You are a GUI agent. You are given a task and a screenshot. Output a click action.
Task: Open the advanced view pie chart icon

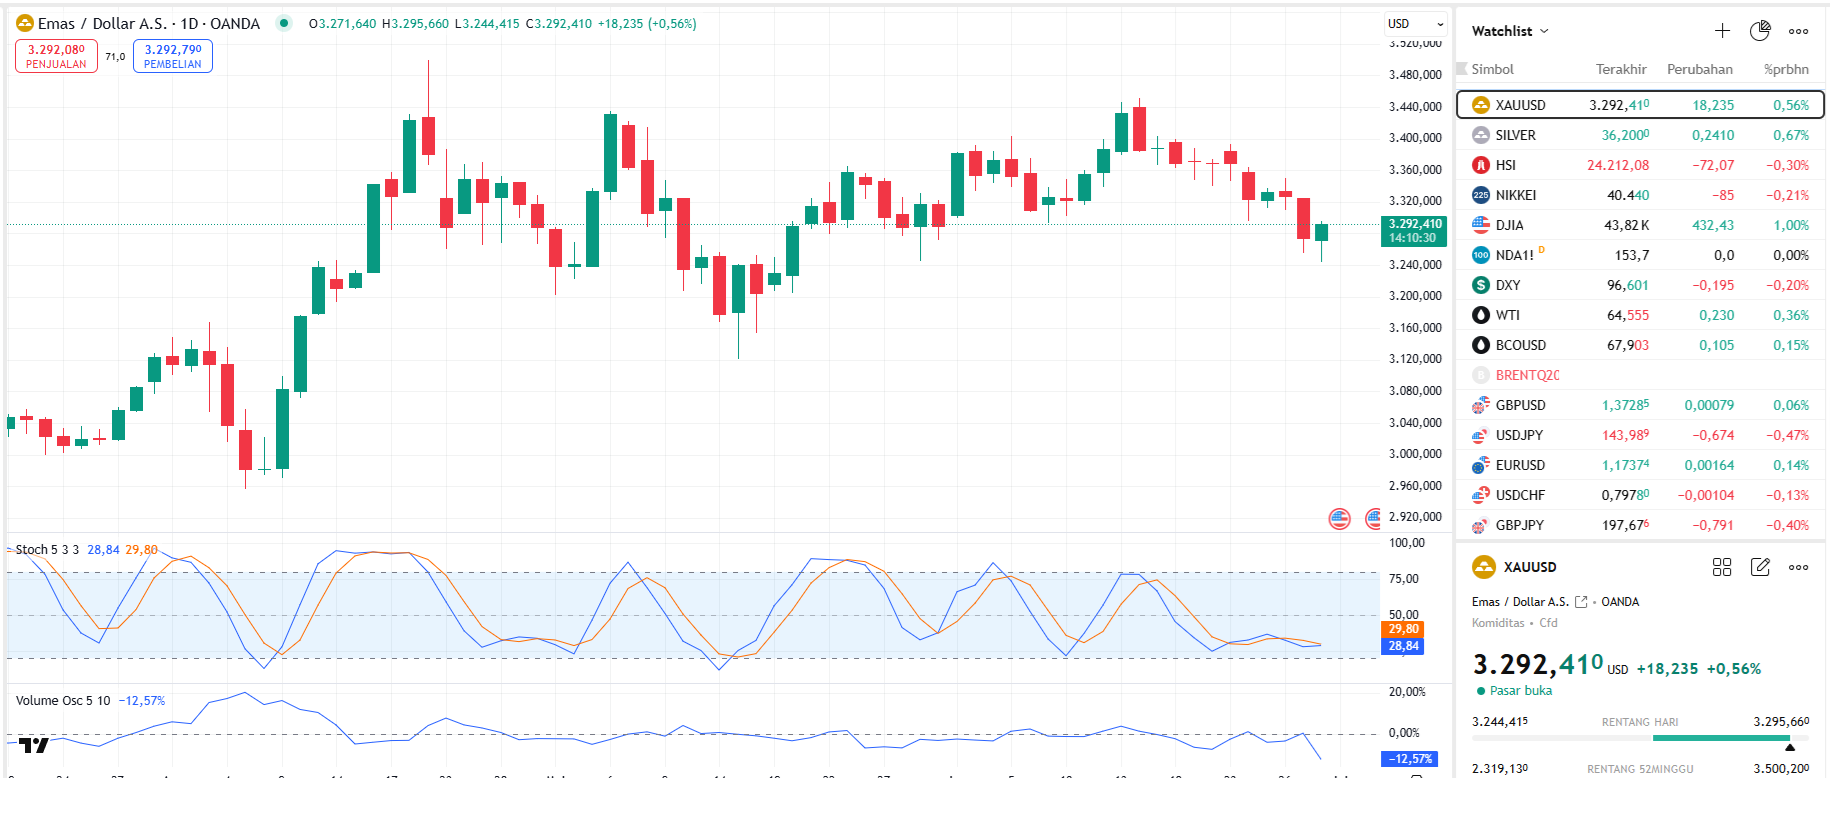1760,31
